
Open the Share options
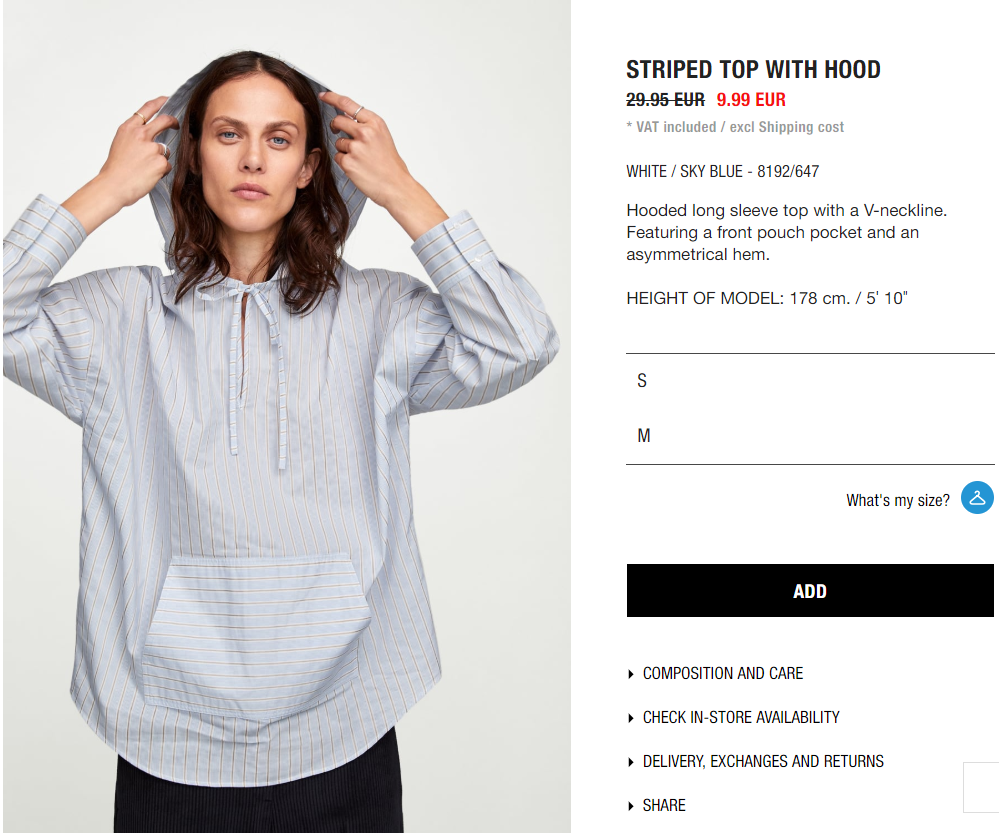click(664, 806)
